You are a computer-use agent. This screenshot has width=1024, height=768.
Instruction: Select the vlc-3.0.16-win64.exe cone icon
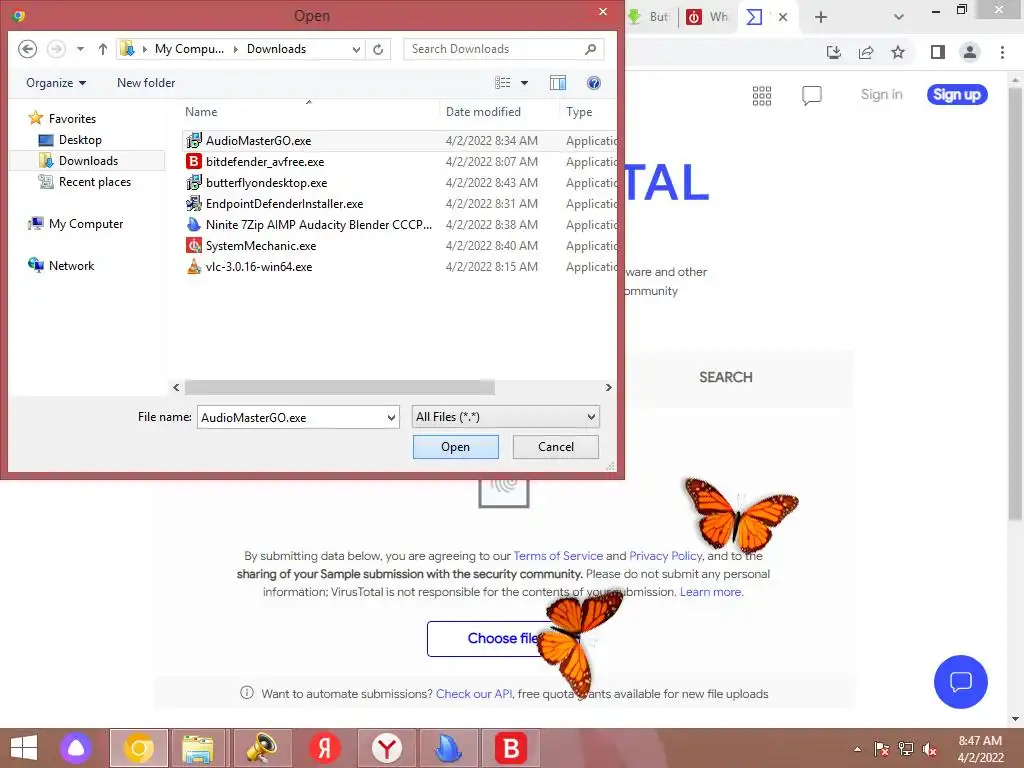194,266
